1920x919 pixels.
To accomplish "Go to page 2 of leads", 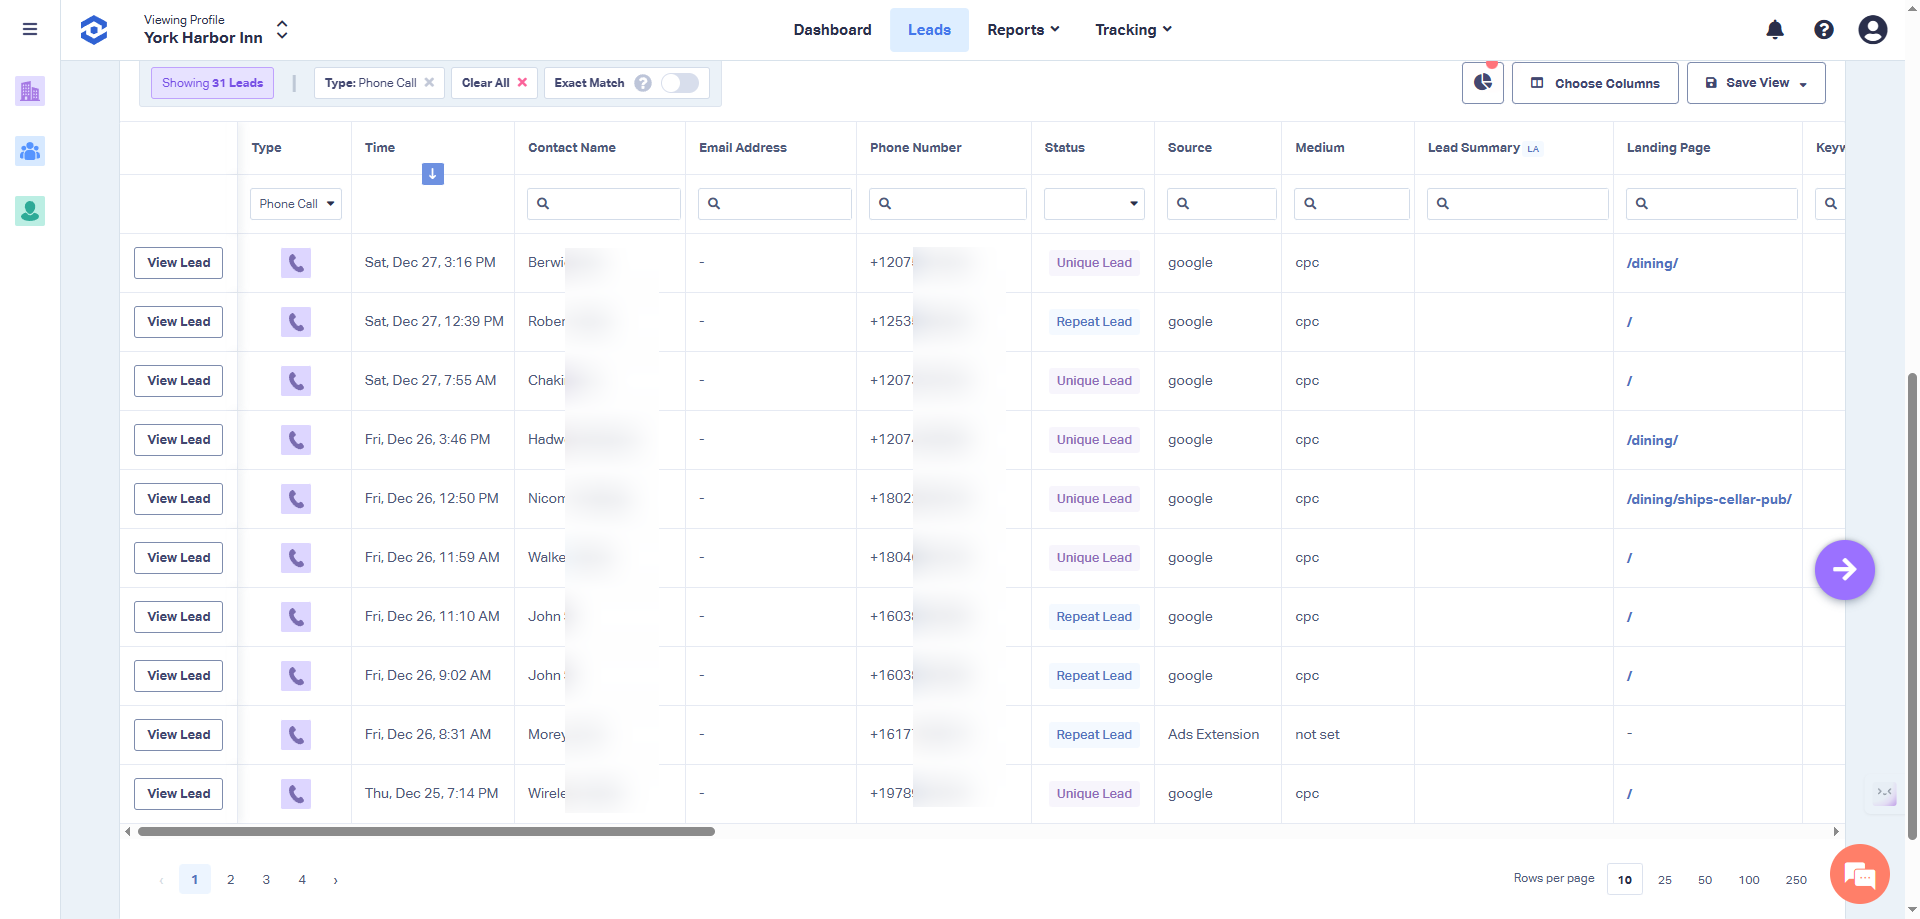I will (x=231, y=879).
